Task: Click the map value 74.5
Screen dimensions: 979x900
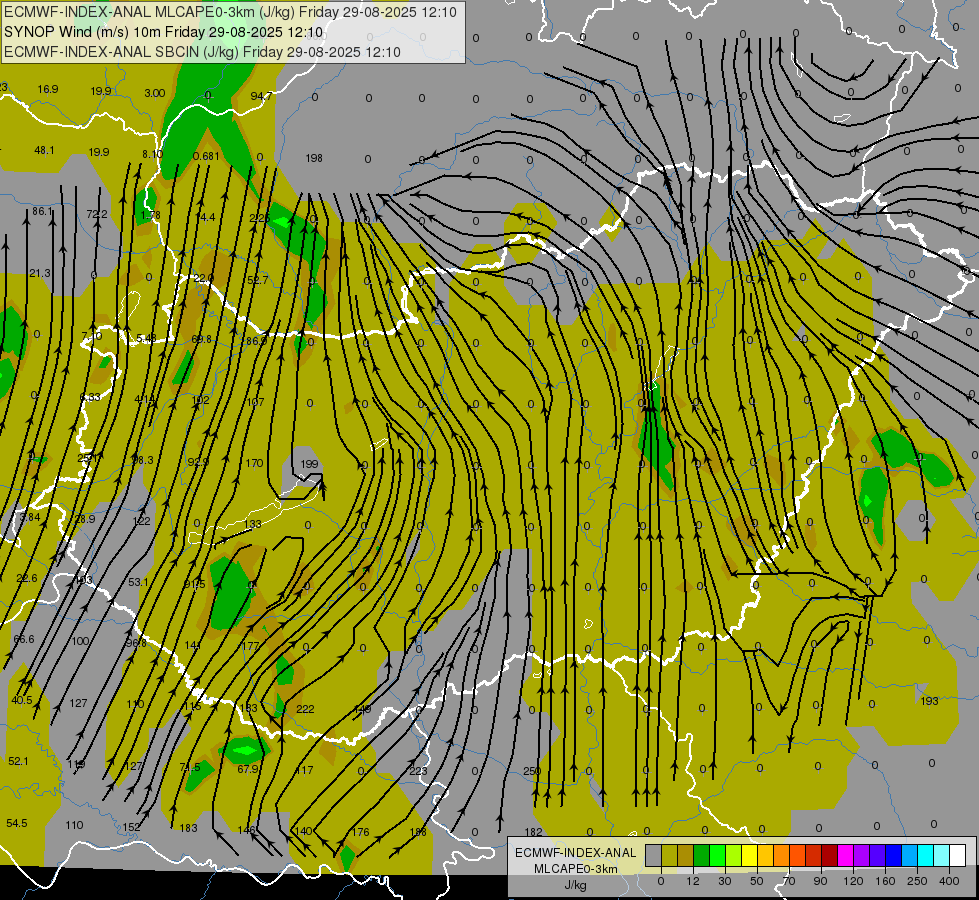Action: tap(190, 767)
